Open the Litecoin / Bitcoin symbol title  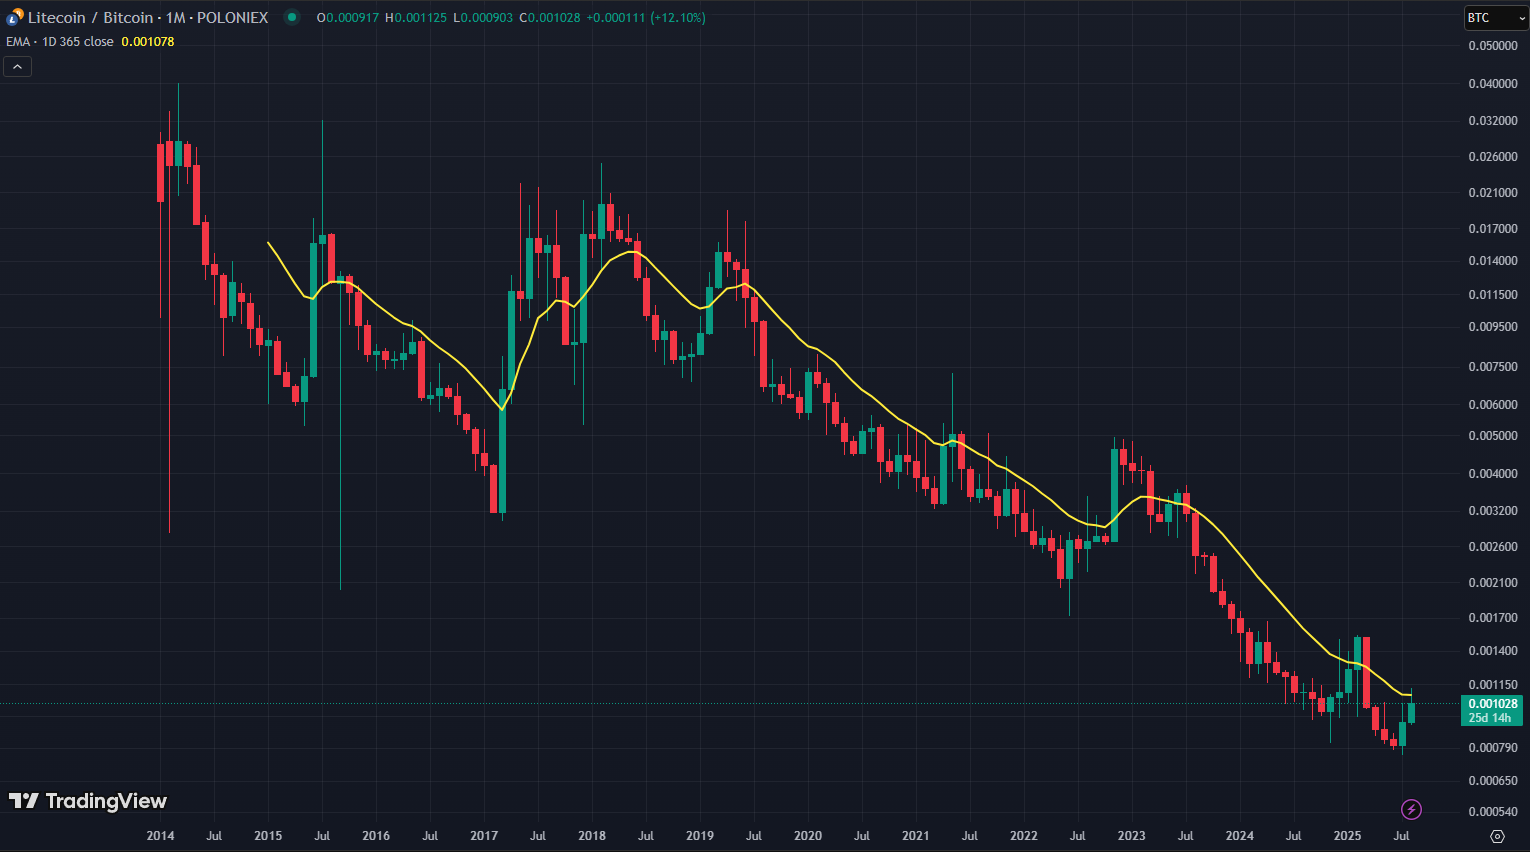(148, 17)
